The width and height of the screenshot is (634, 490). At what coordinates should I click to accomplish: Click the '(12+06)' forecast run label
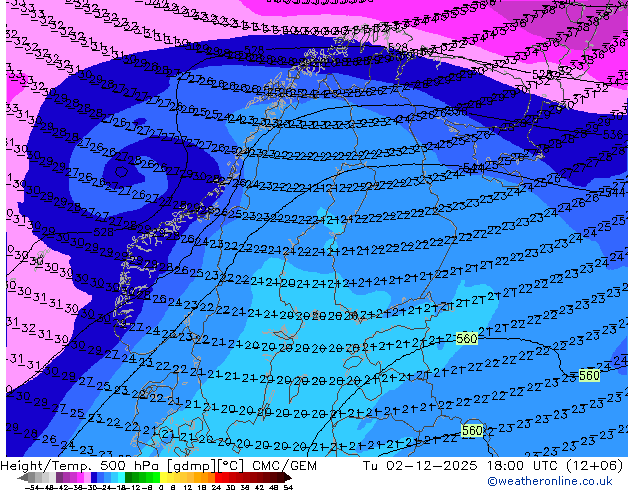point(597,466)
